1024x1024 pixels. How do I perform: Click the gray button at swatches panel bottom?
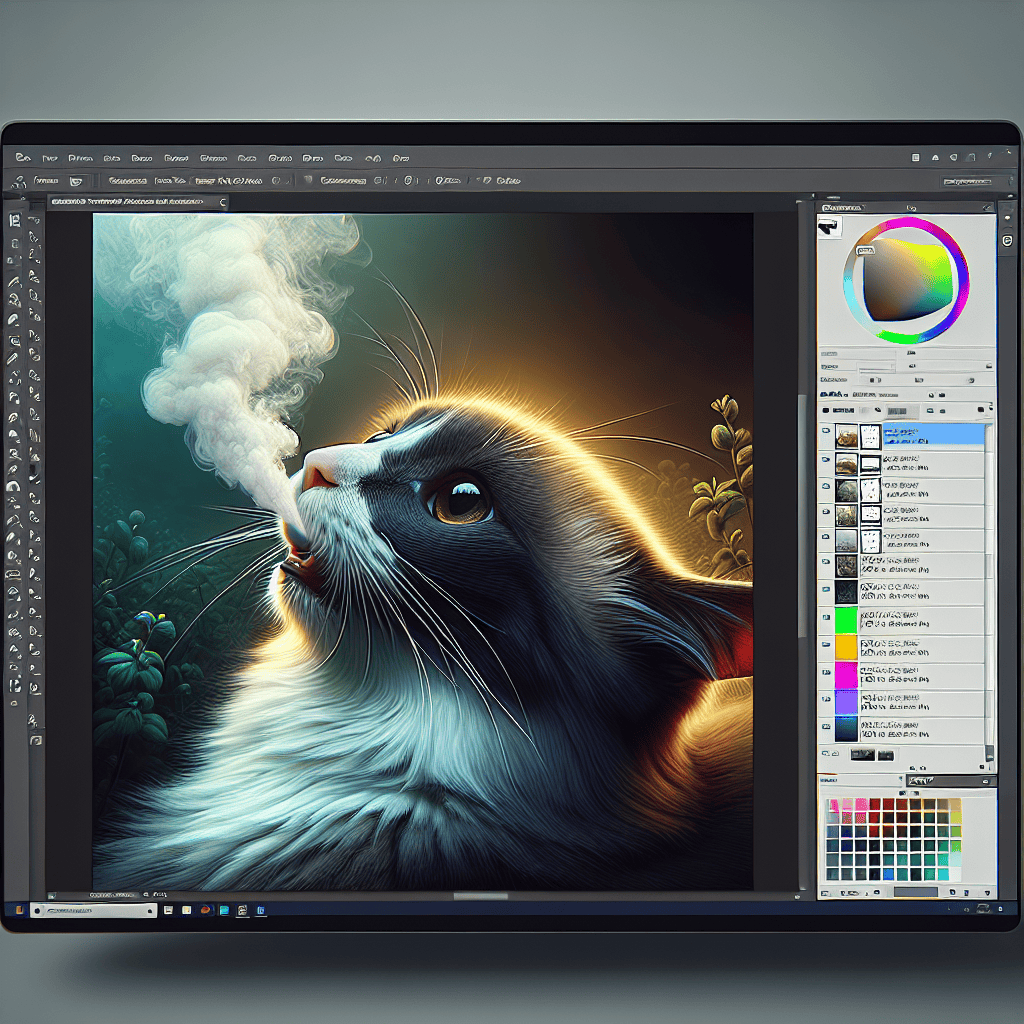(915, 891)
